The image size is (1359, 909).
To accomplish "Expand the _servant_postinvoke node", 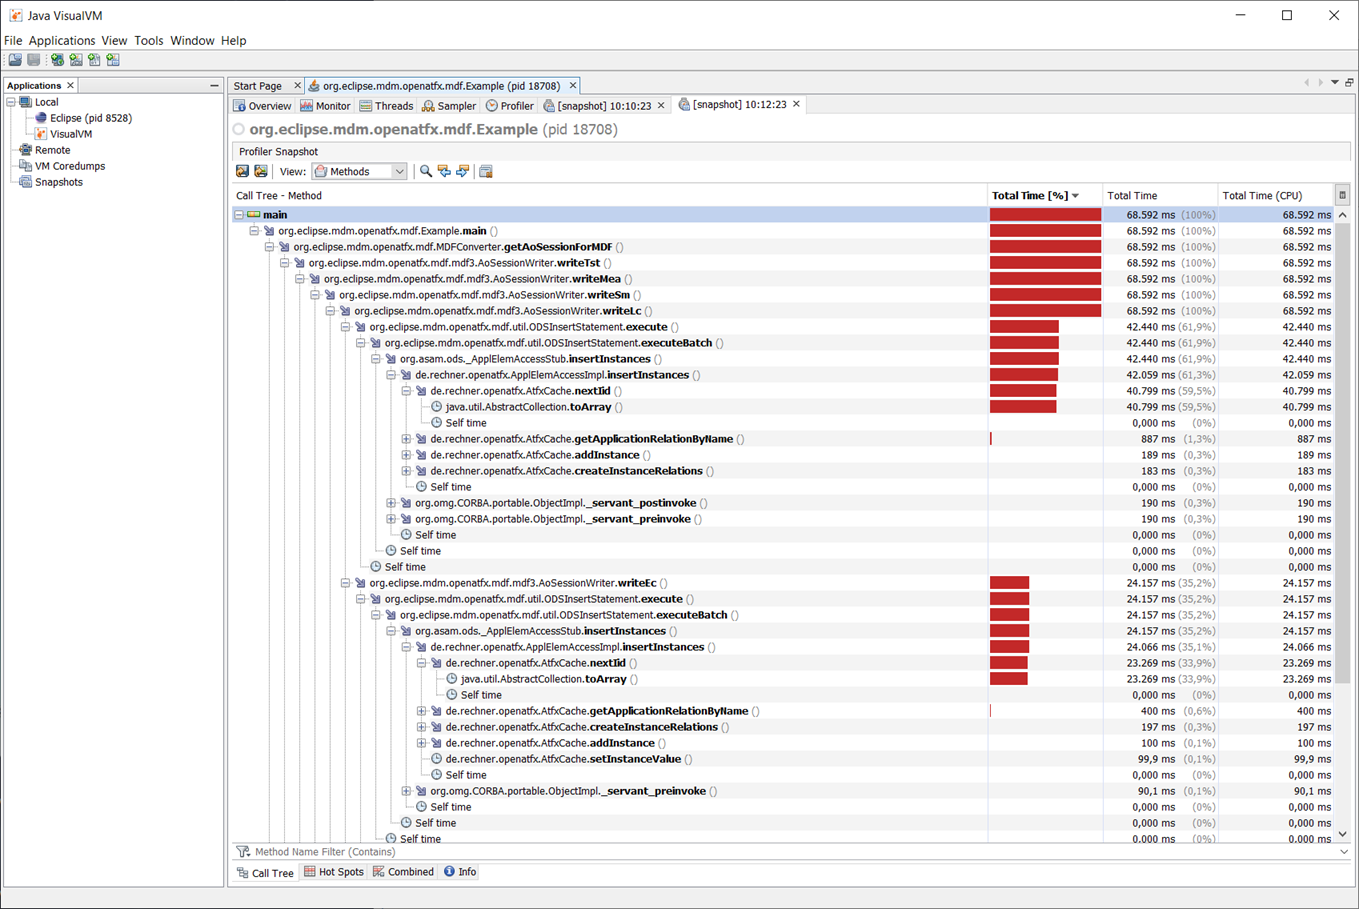I will 391,503.
